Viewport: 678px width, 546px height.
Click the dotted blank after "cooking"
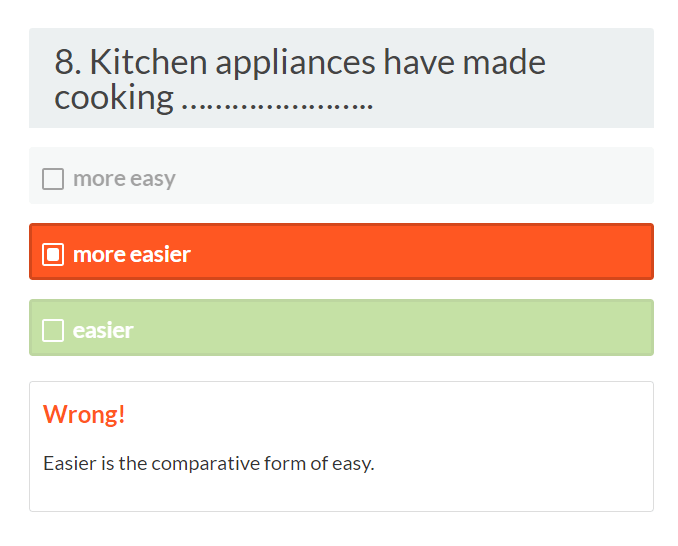(277, 99)
